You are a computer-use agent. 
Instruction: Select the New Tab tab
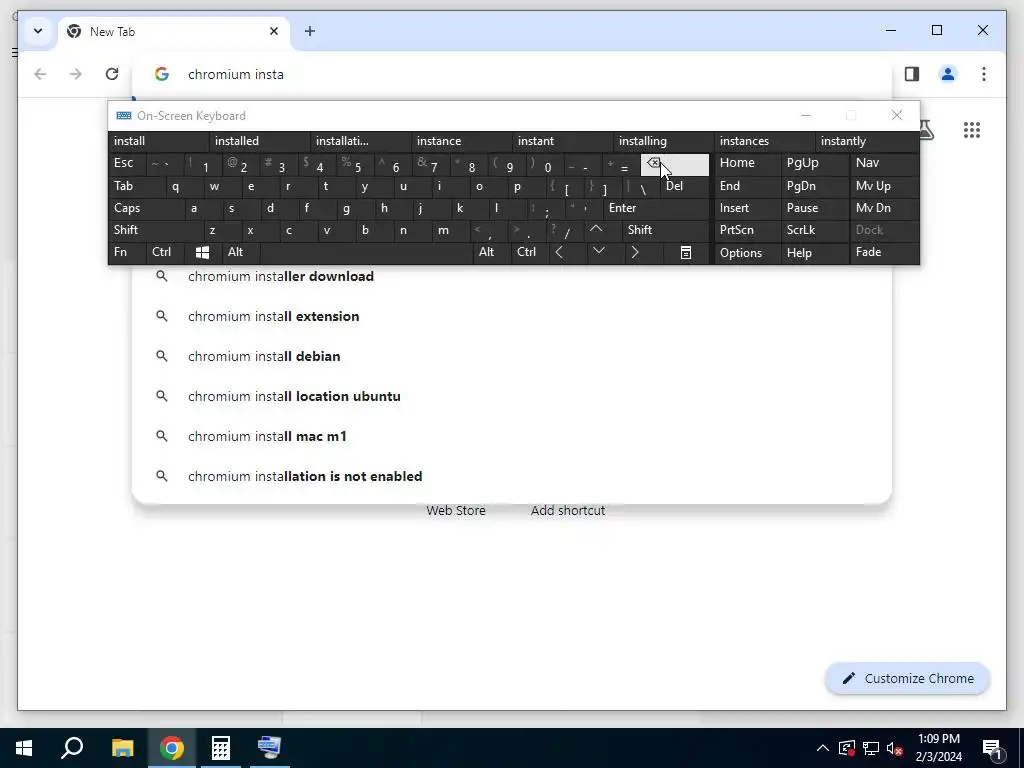coord(175,31)
